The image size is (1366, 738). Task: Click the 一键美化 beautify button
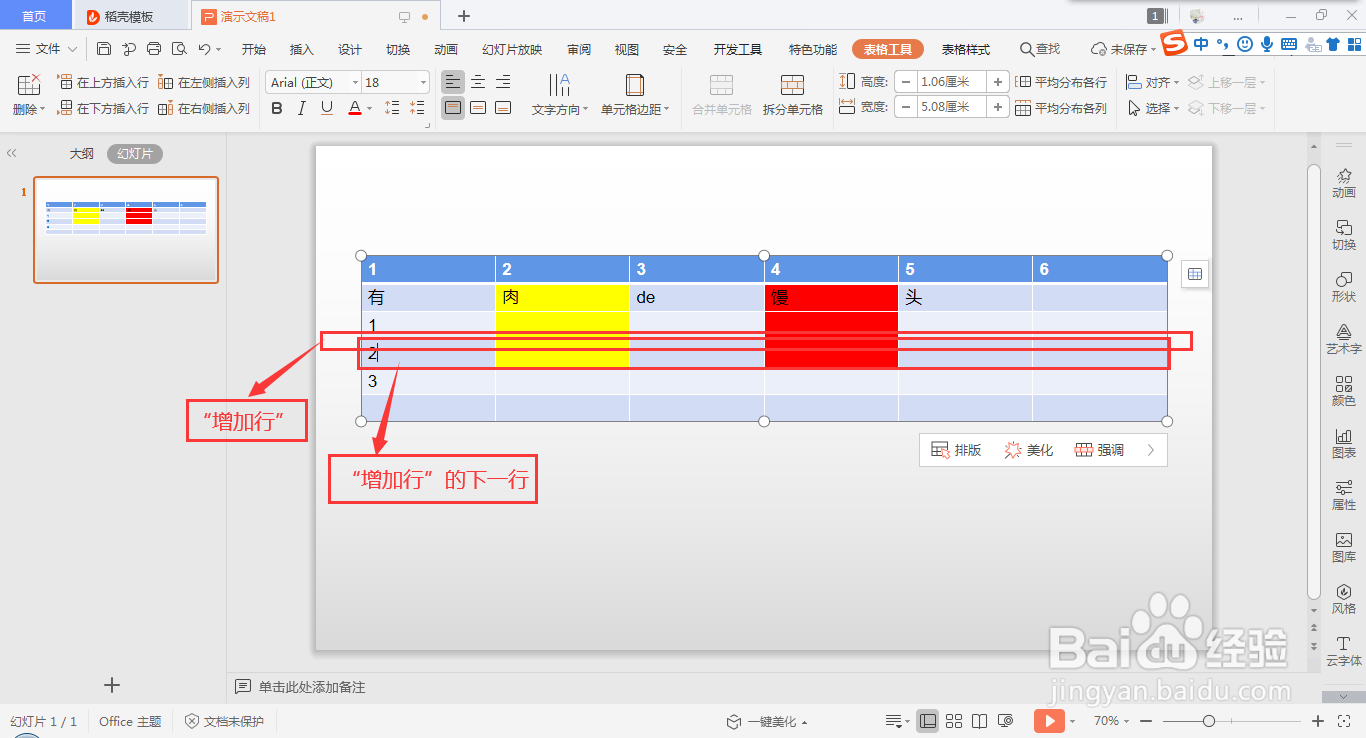click(766, 720)
